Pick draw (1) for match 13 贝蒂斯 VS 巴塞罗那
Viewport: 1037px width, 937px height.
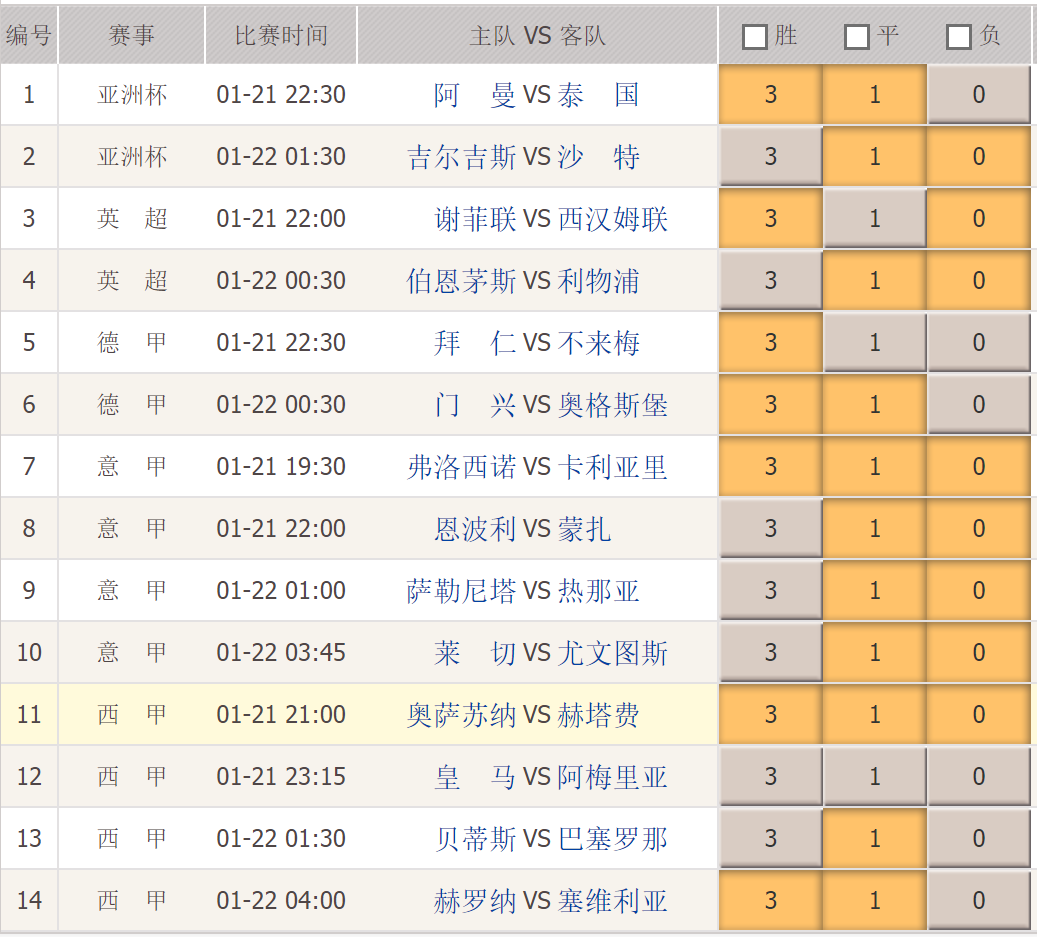[x=875, y=838]
